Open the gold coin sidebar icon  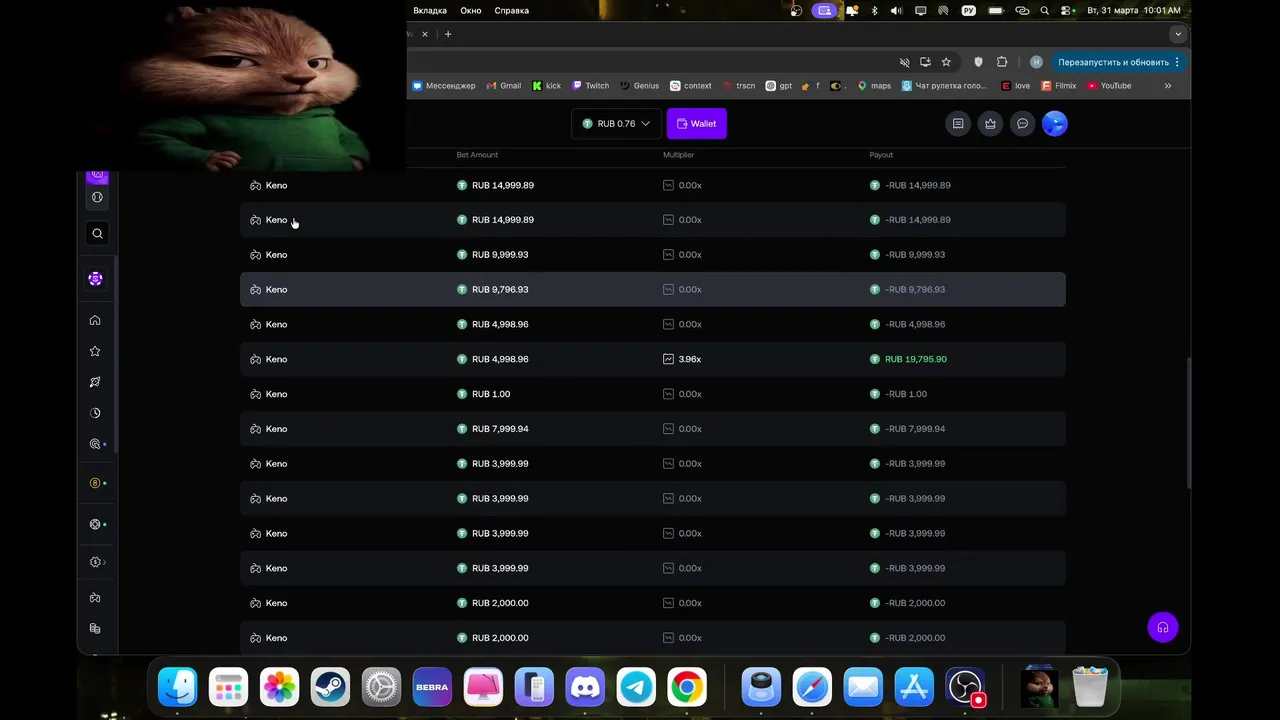pyautogui.click(x=97, y=483)
